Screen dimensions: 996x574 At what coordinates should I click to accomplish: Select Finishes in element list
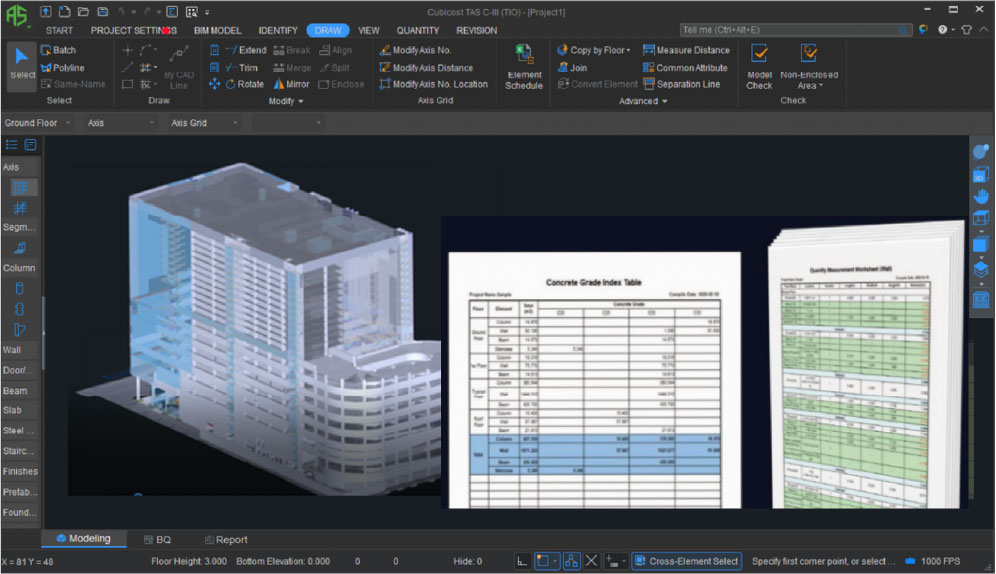point(20,472)
